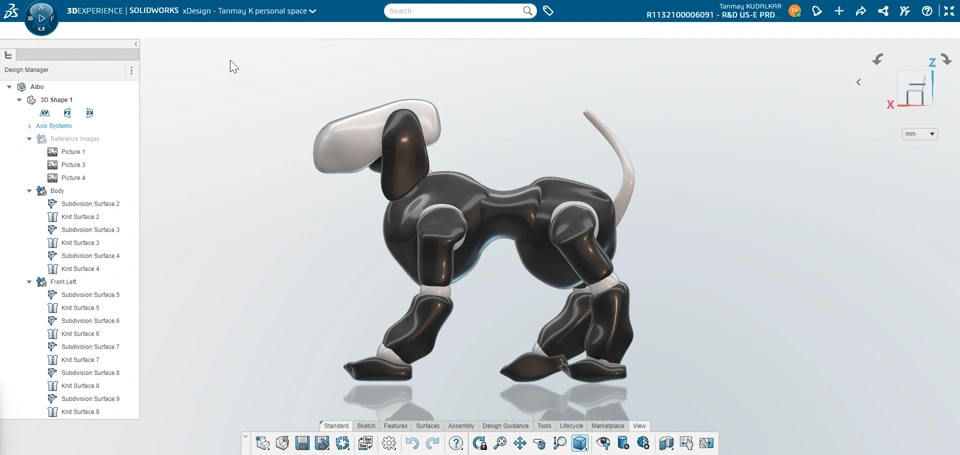The width and height of the screenshot is (960, 455).
Task: Click the Redo arrow in the bottom toolbar
Action: pyautogui.click(x=432, y=443)
